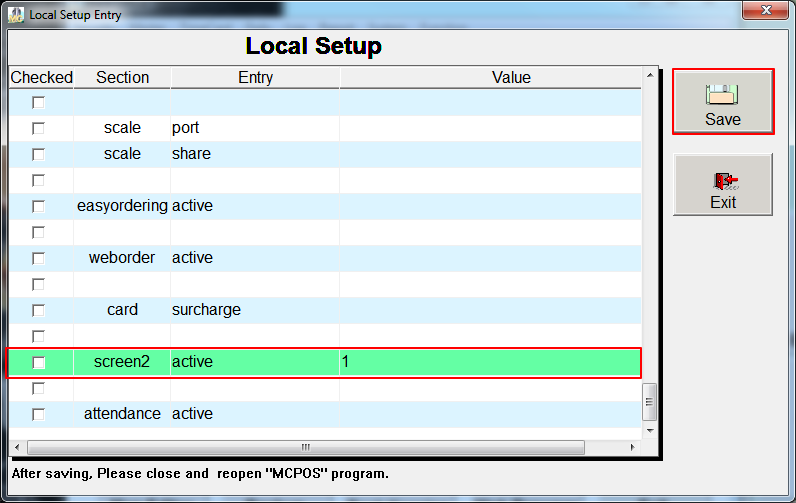Click the card surcharge value cell

click(490, 310)
